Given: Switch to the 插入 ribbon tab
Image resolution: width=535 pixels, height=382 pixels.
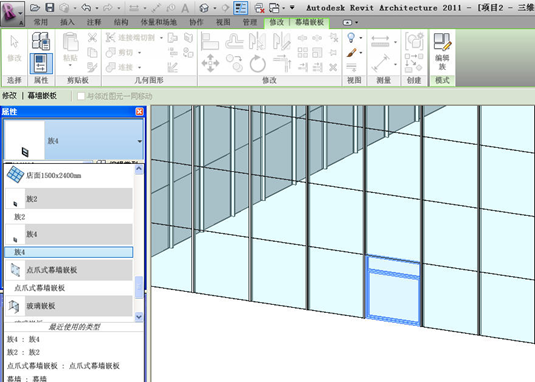Looking at the screenshot, I should [67, 22].
